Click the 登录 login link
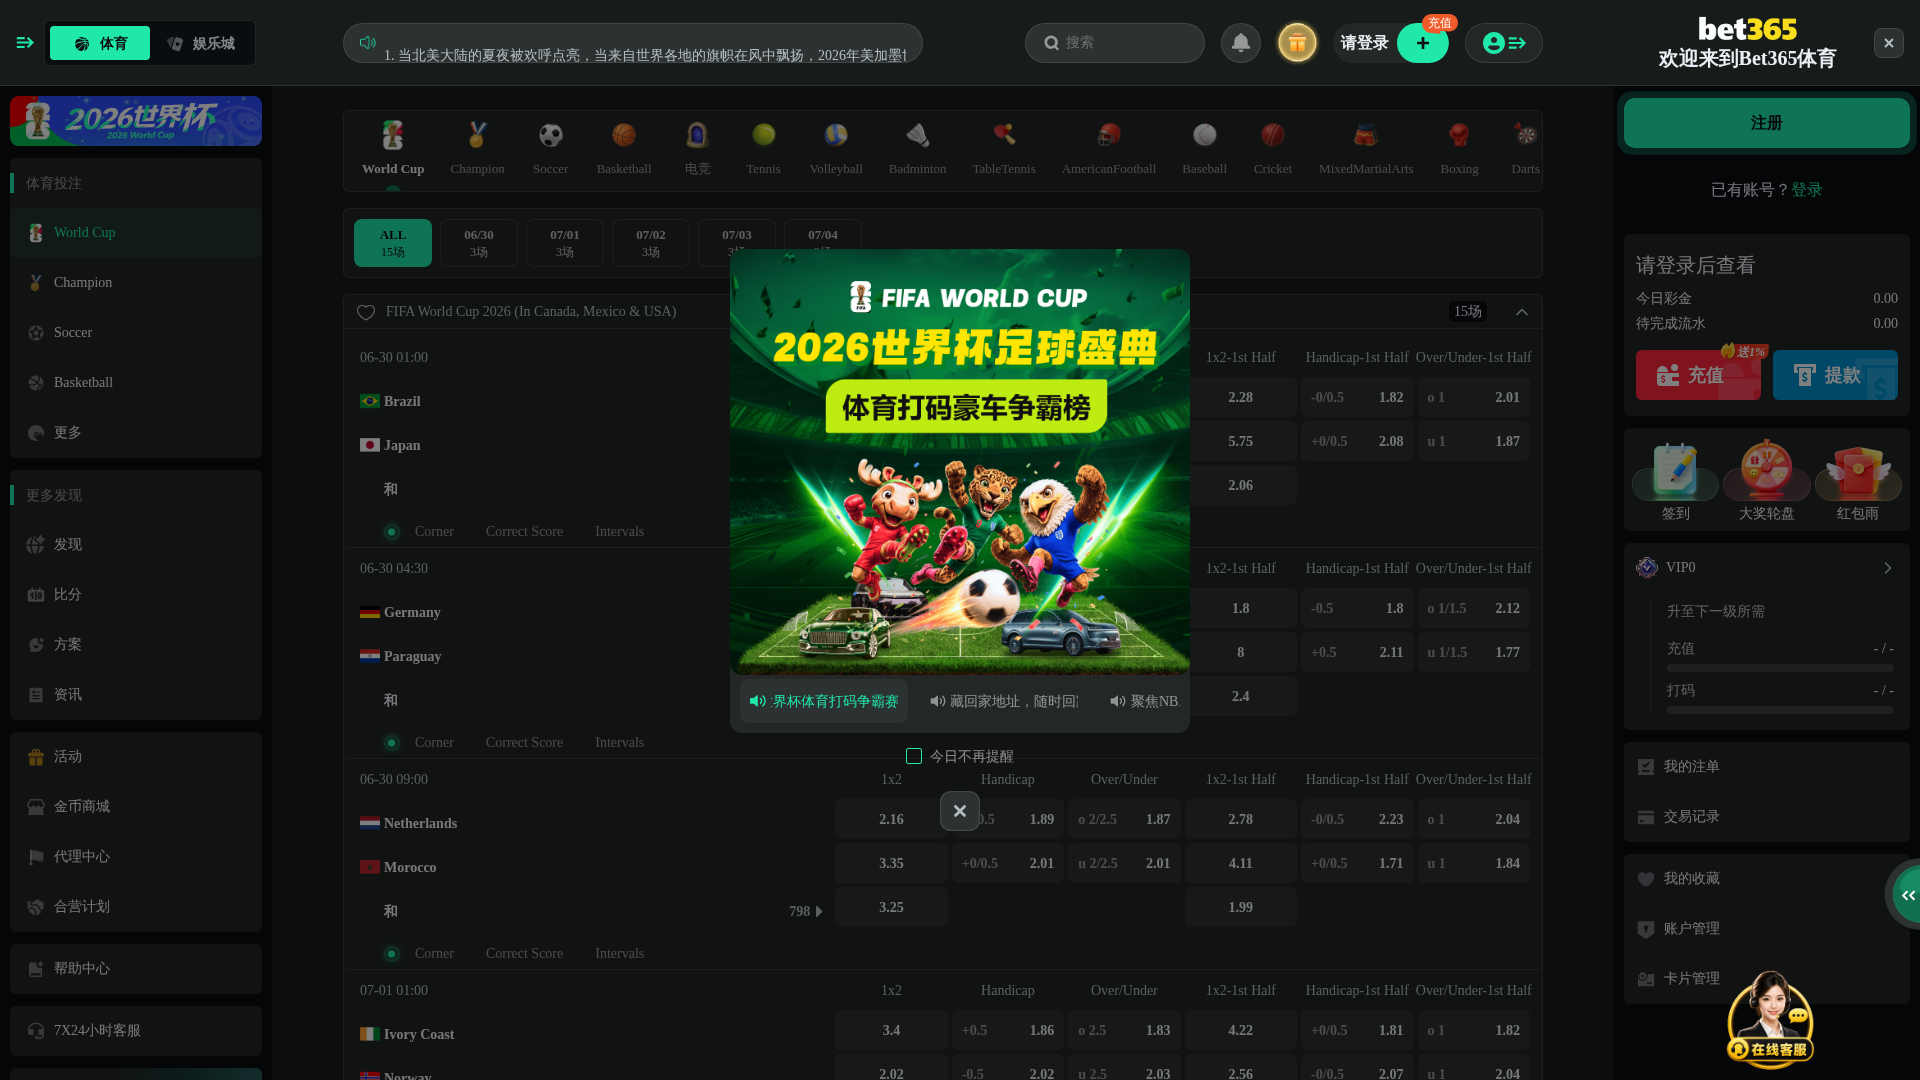 point(1806,190)
